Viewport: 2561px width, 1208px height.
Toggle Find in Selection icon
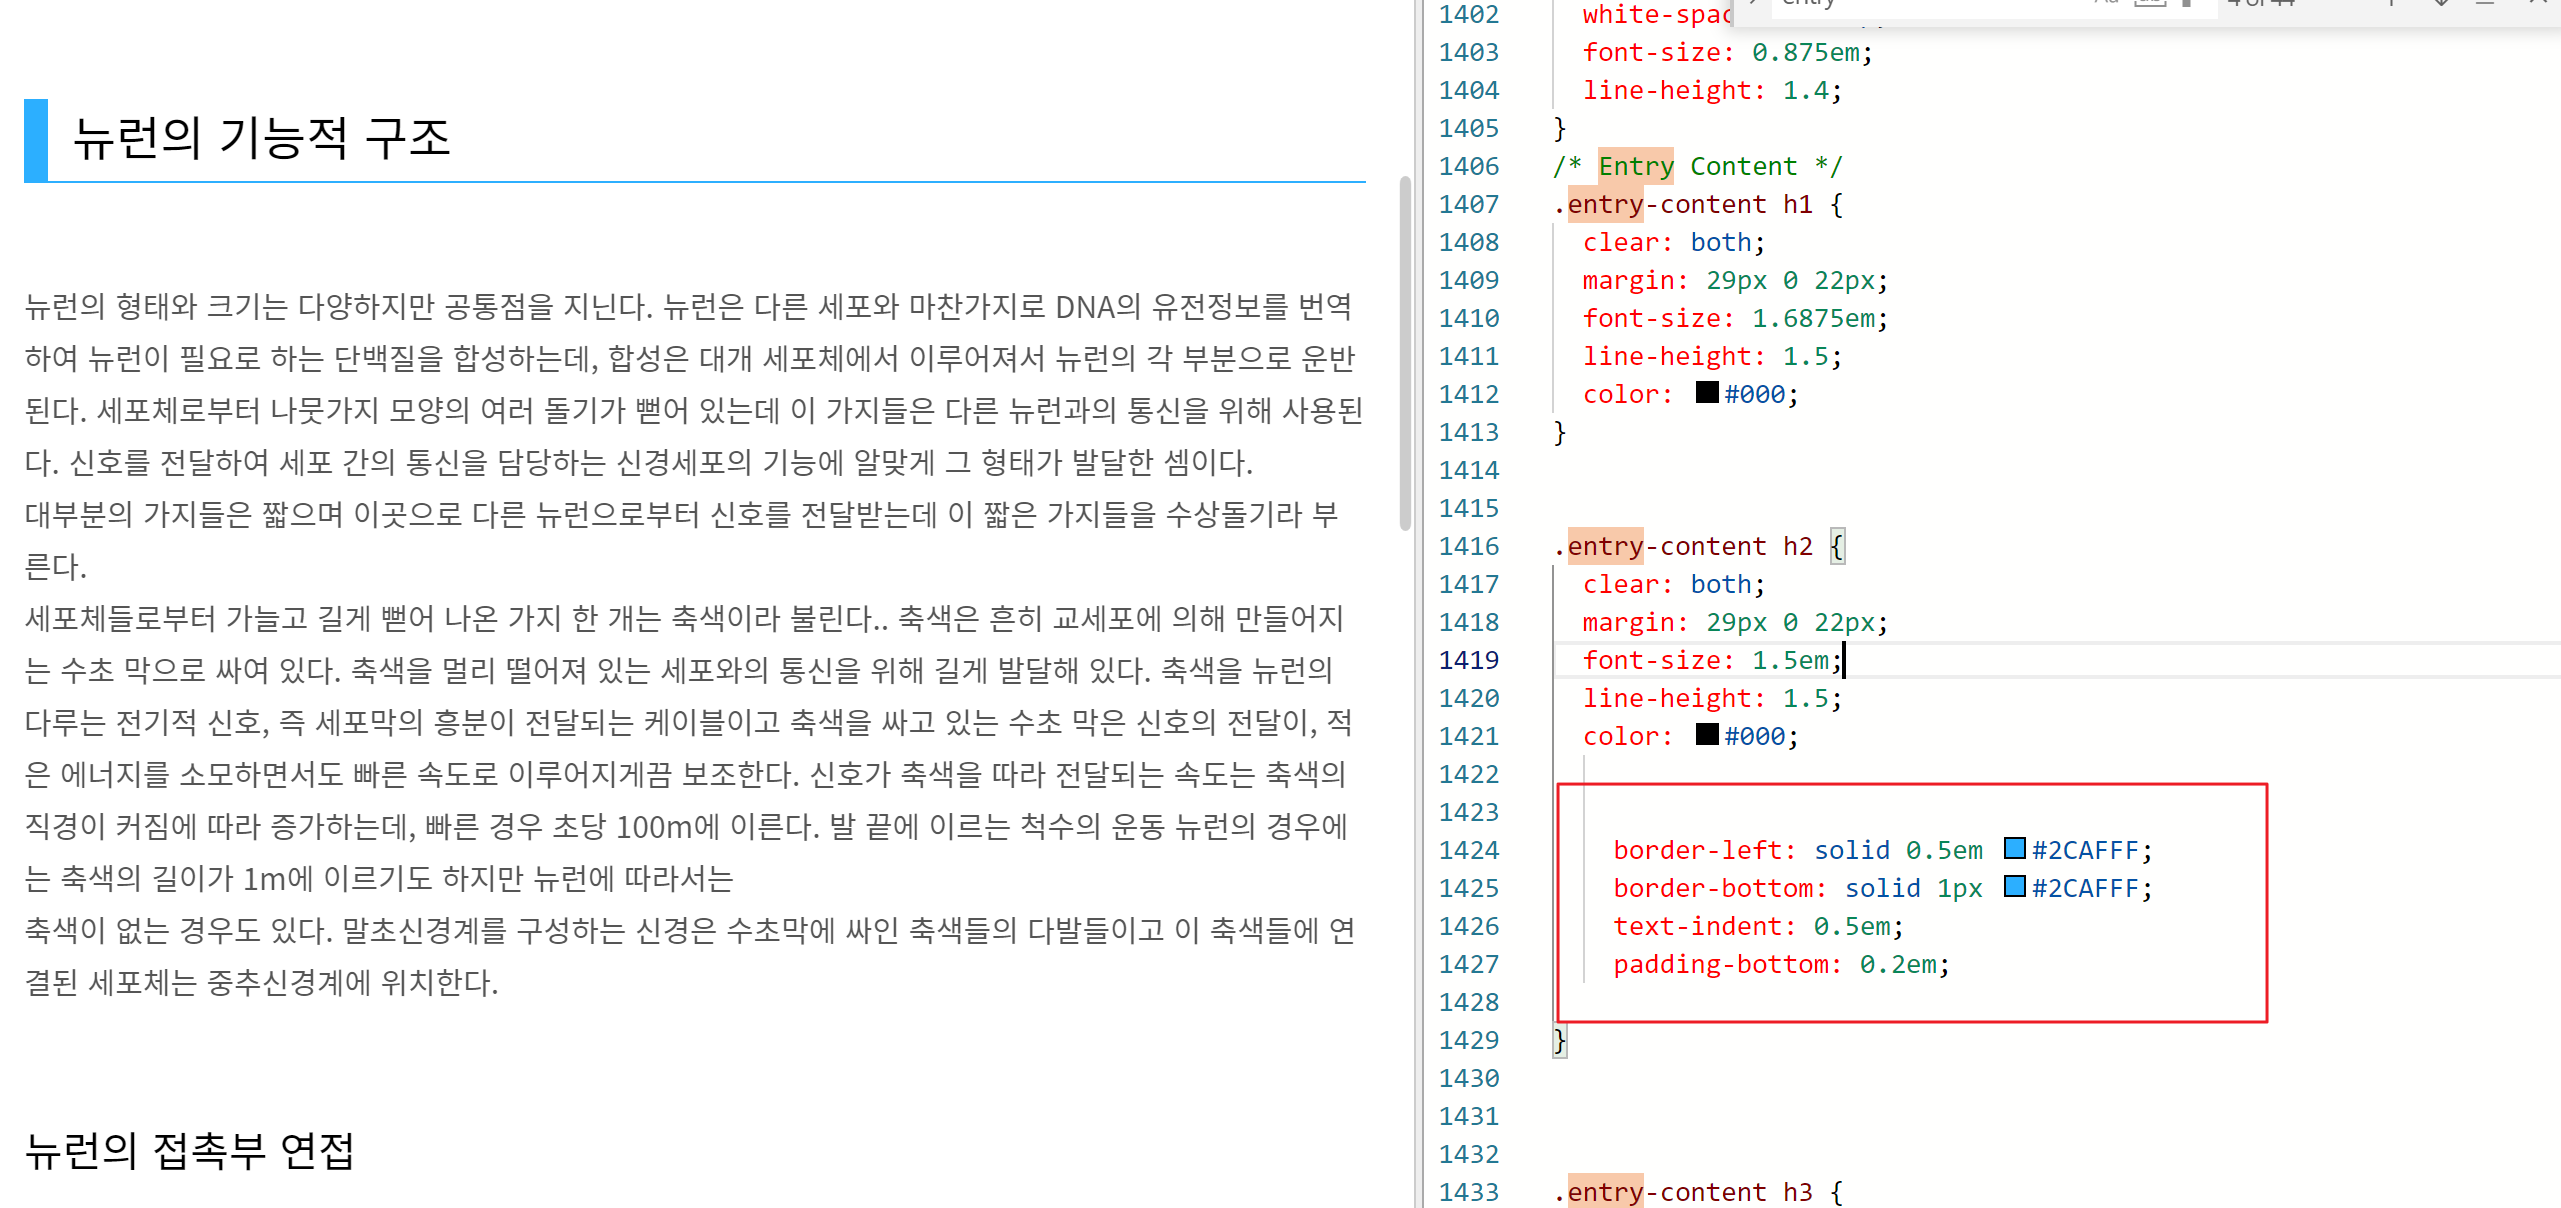[x=2485, y=3]
